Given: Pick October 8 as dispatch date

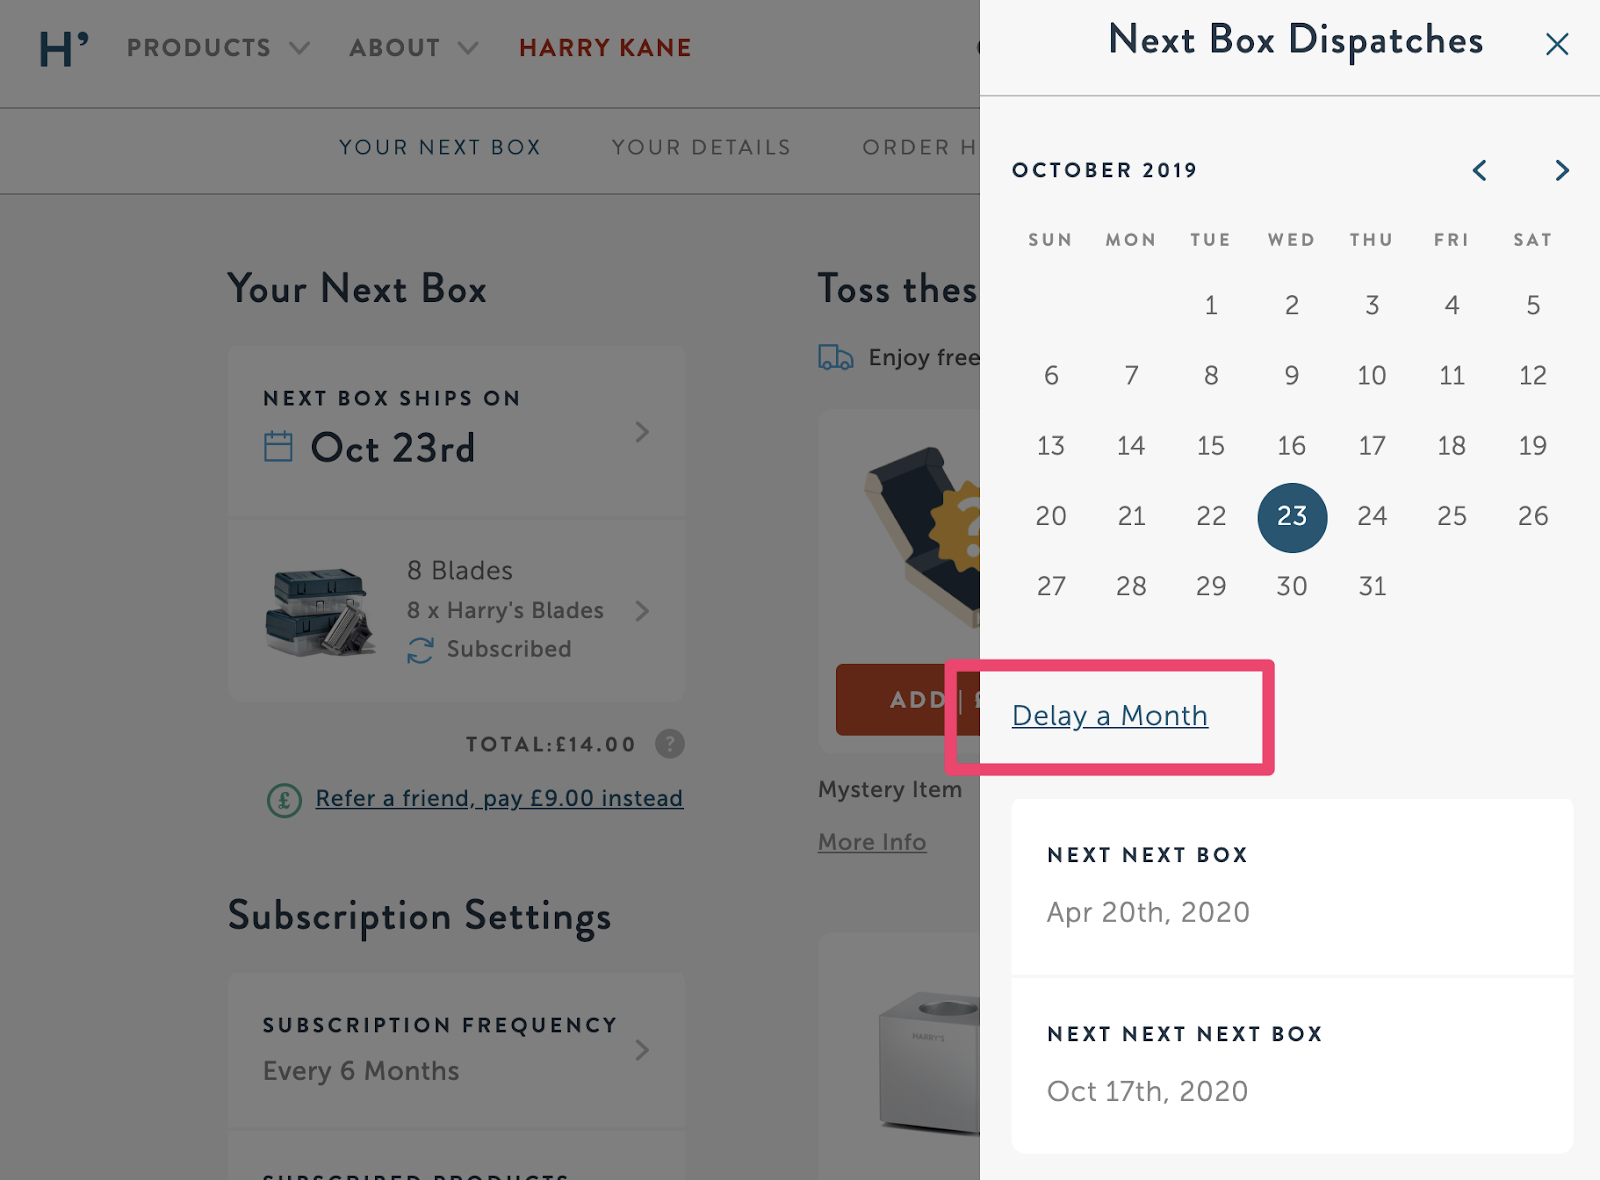Looking at the screenshot, I should tap(1211, 376).
